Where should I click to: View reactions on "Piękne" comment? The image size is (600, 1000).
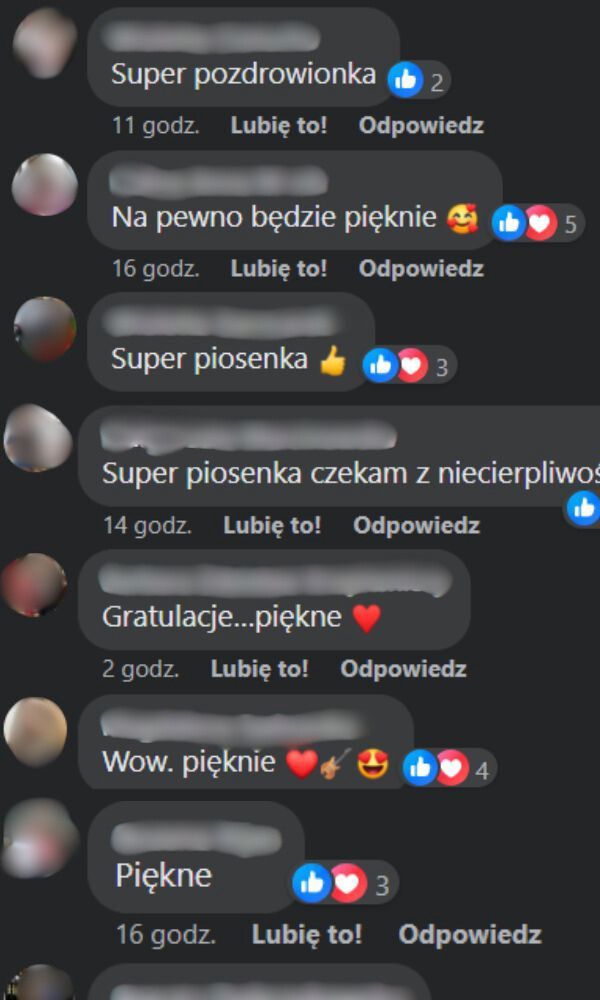(x=346, y=883)
